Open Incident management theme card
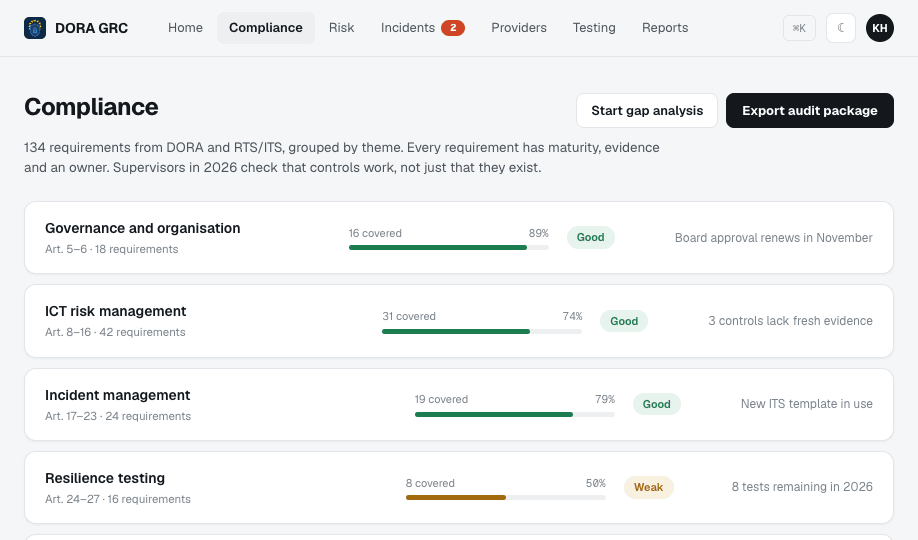 [x=459, y=404]
